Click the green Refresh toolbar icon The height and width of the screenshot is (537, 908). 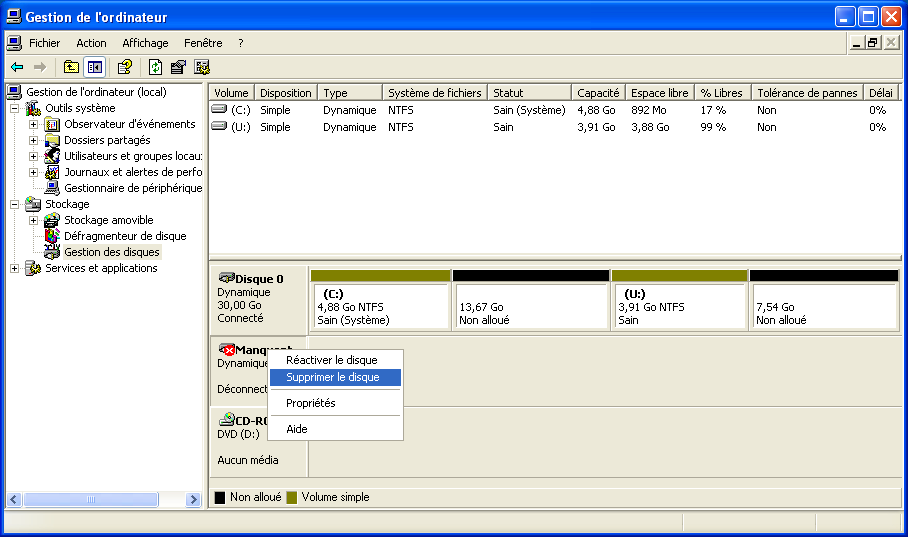[x=155, y=67]
